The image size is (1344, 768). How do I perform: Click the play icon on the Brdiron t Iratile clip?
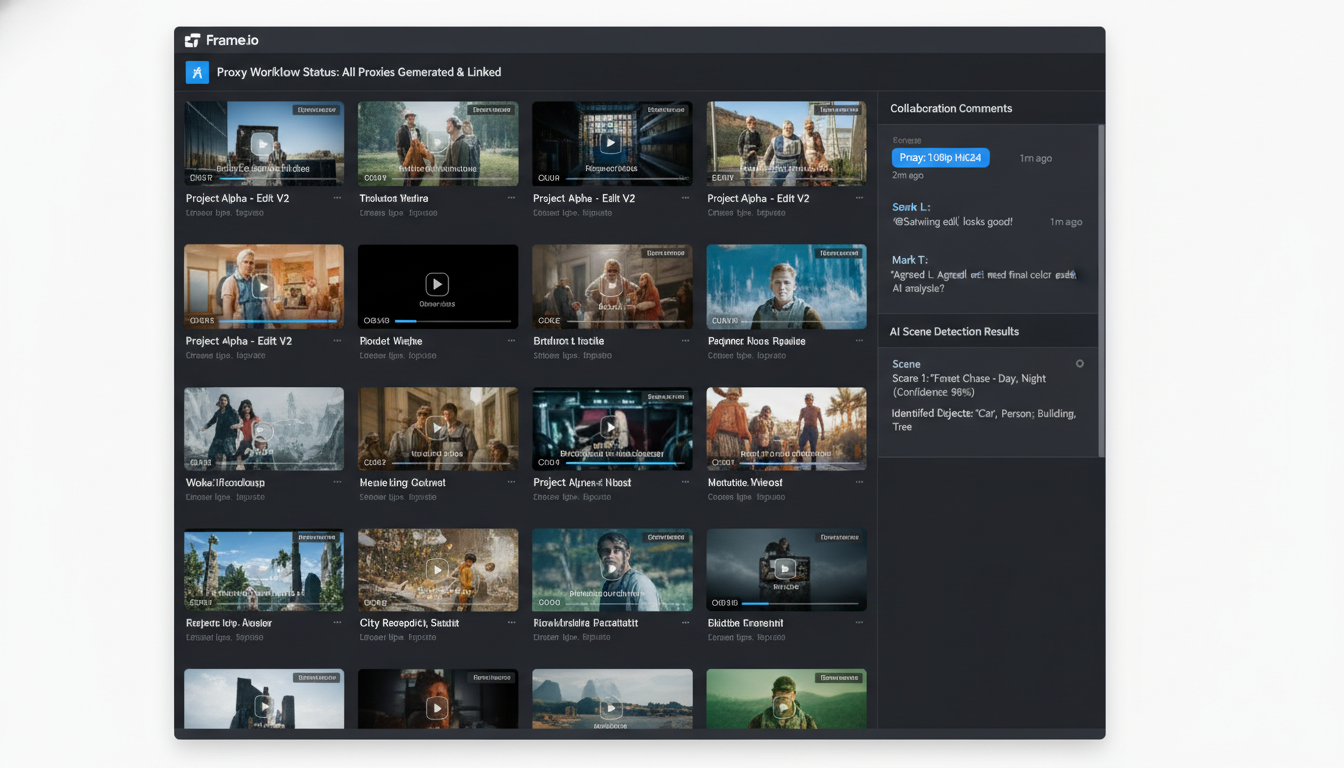pyautogui.click(x=611, y=284)
